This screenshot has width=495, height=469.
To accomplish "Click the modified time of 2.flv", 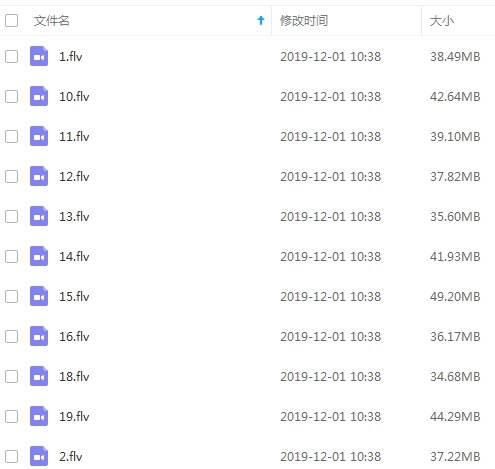I will click(330, 457).
